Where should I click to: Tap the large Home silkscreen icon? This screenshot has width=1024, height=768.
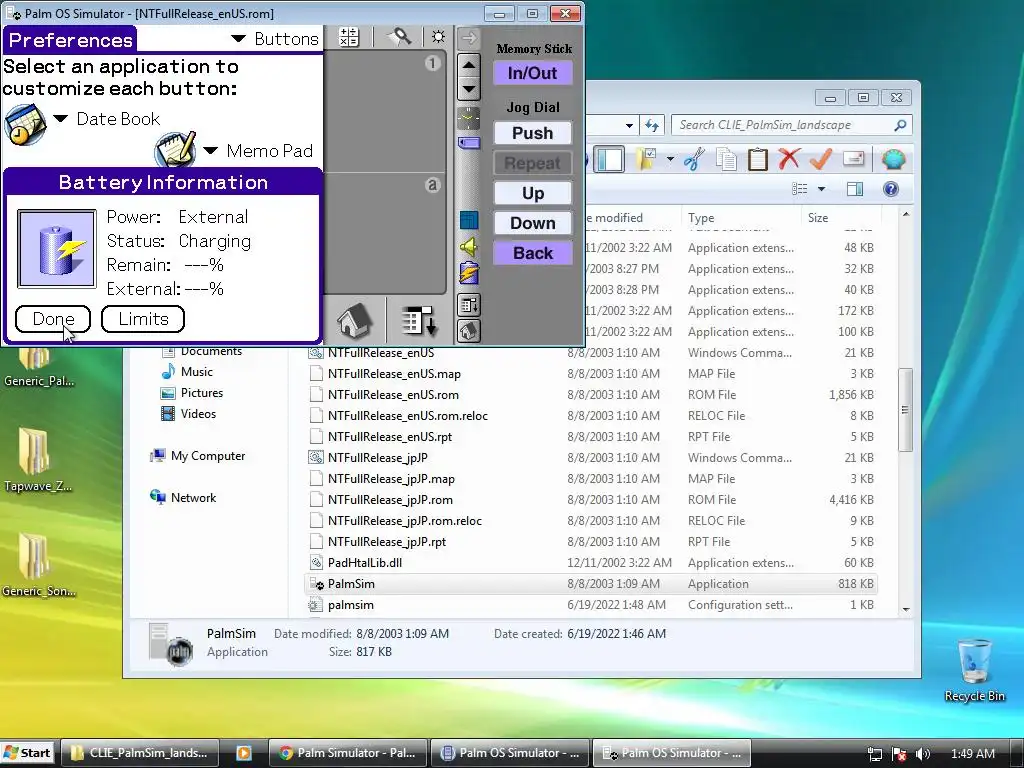pos(355,321)
